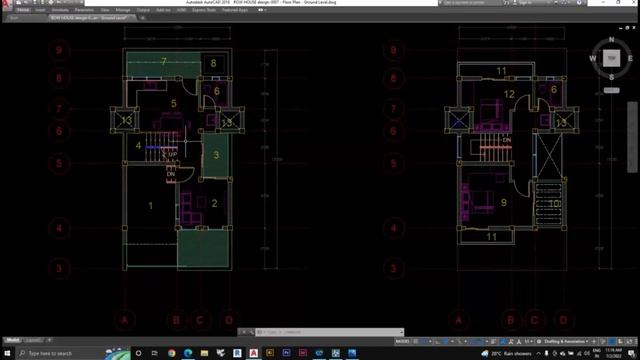This screenshot has width=640, height=360.
Task: Open the A360 ribbon tab
Action: (x=181, y=10)
